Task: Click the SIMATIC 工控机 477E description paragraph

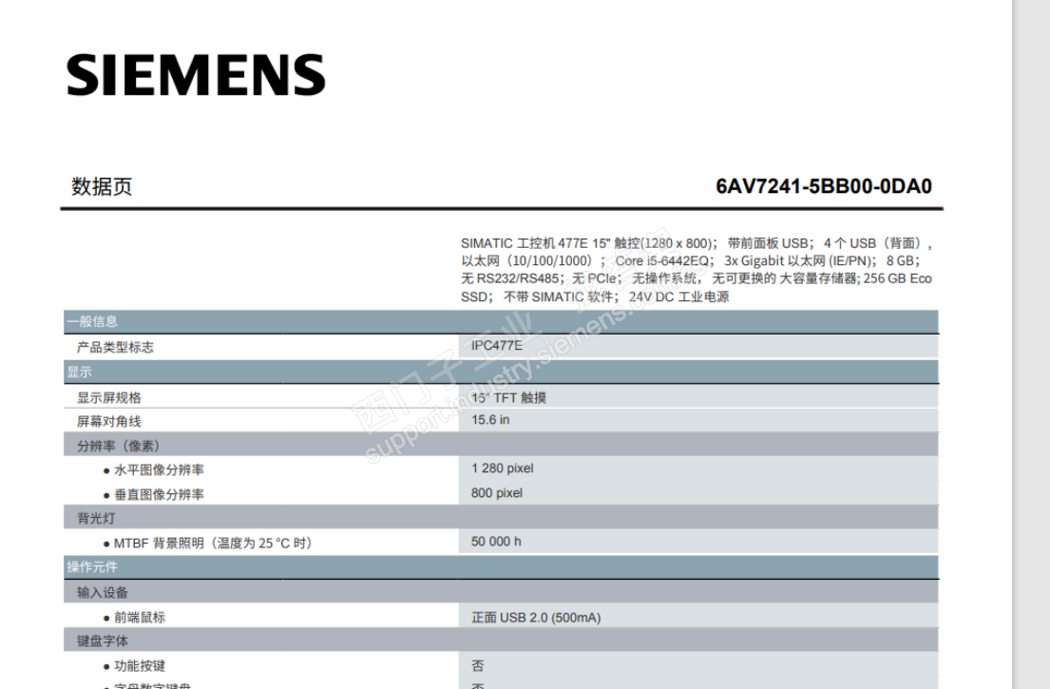Action: click(x=696, y=270)
